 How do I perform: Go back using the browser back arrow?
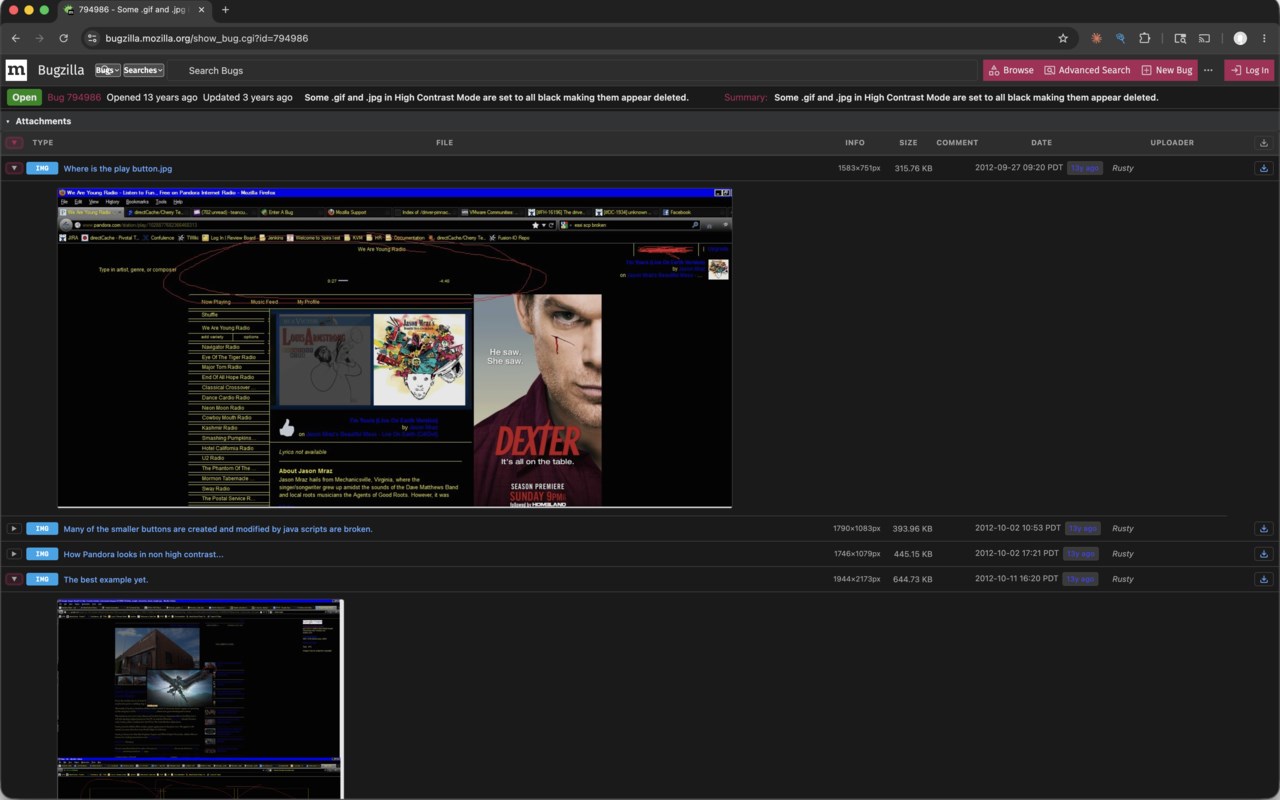coord(15,38)
